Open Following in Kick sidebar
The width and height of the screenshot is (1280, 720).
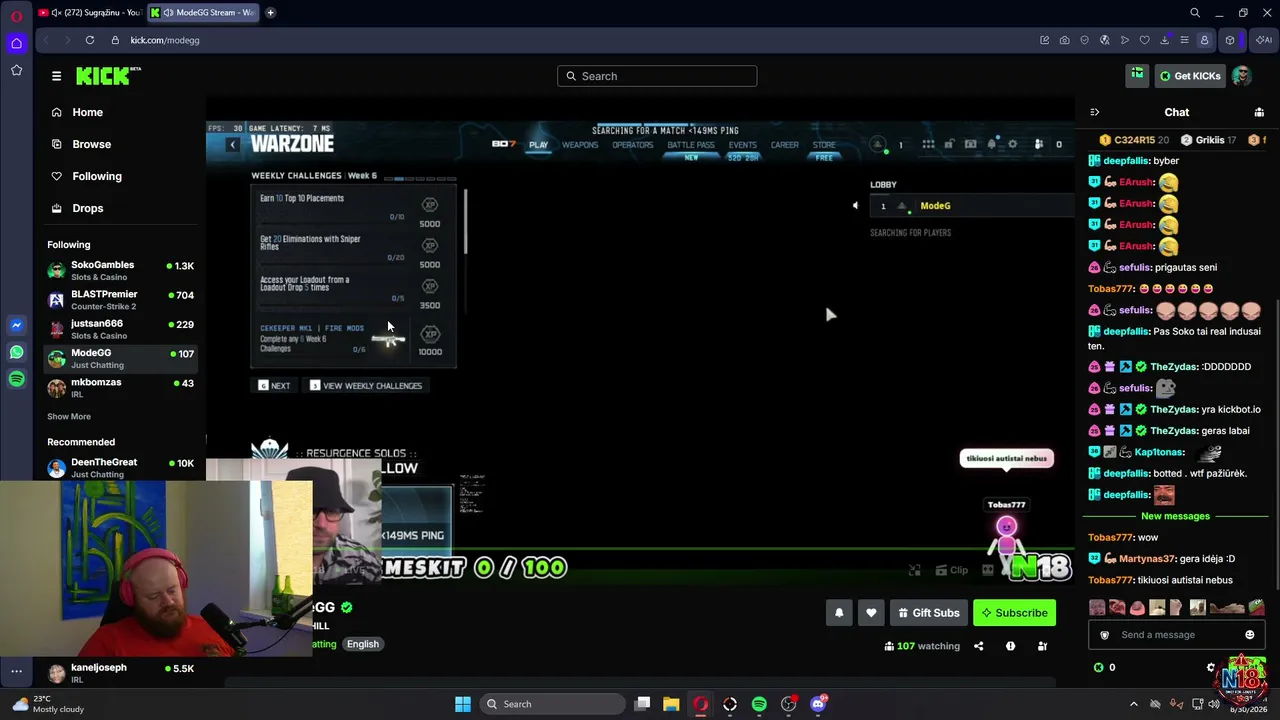click(97, 176)
